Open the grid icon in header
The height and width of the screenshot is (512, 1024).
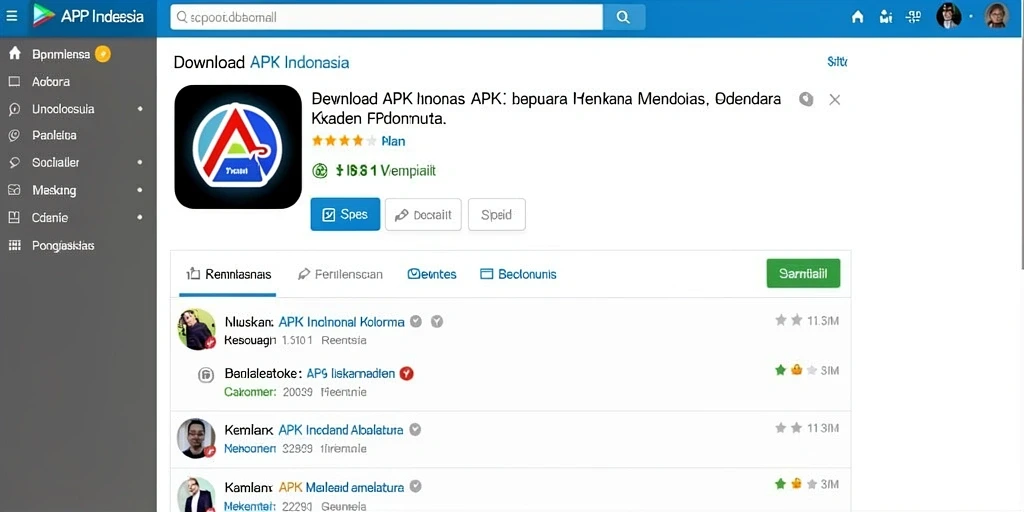point(914,16)
